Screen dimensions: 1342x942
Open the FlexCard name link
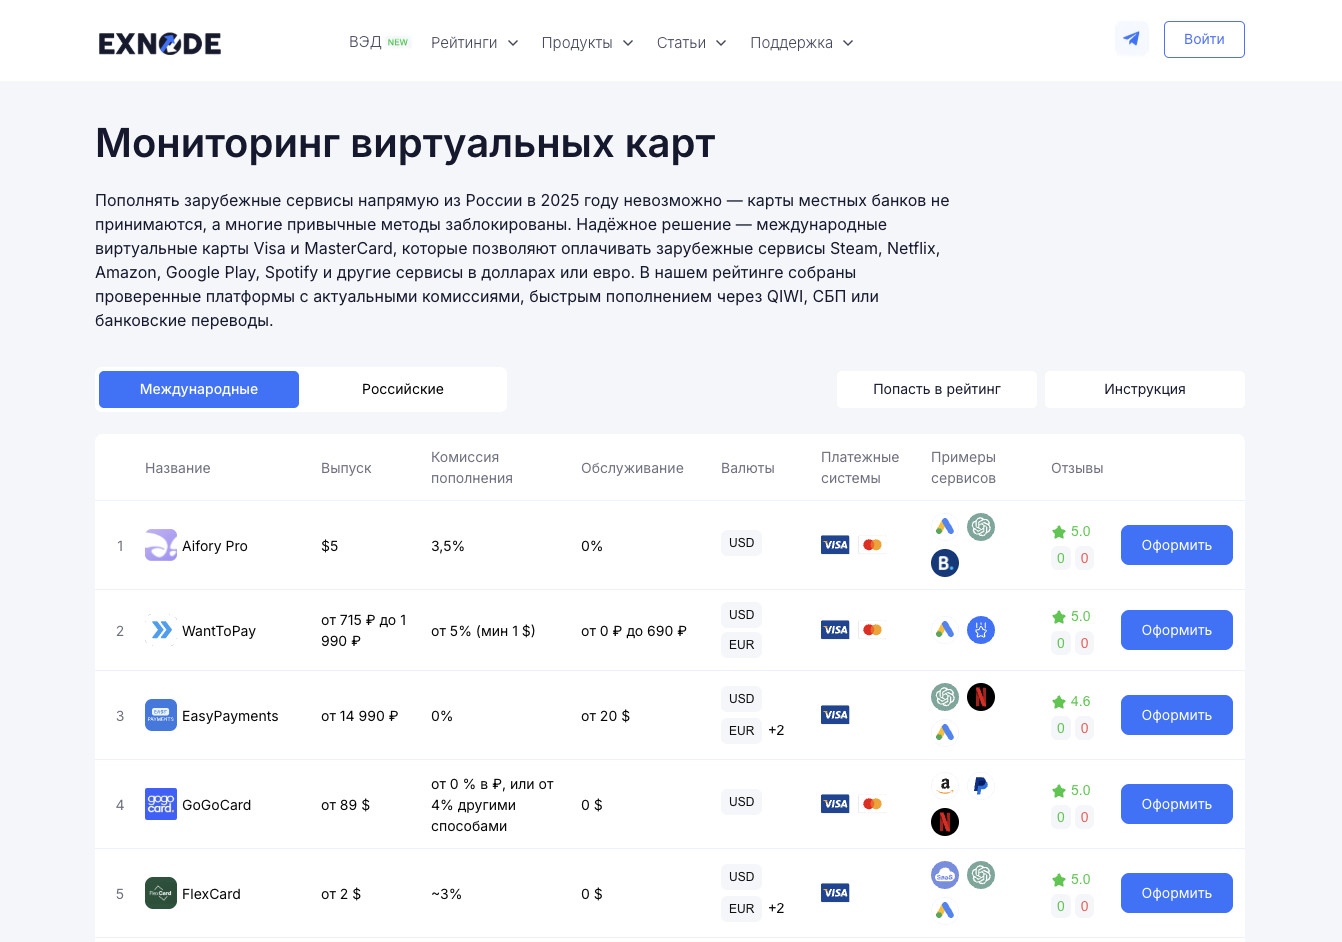click(x=211, y=894)
